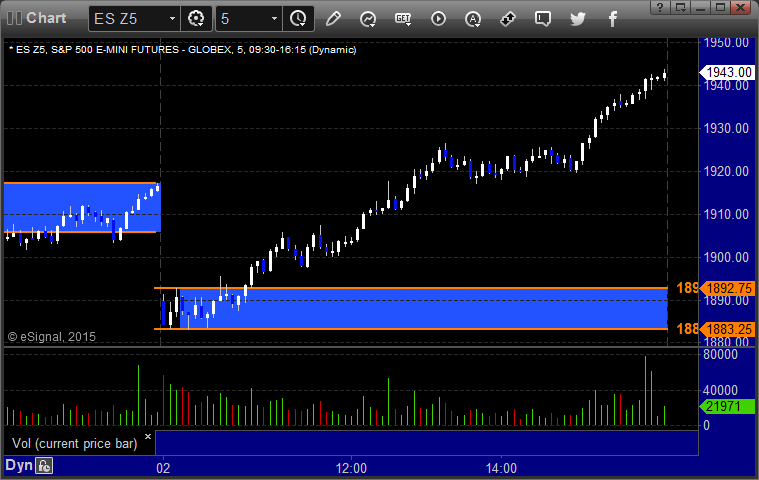
Task: Click the 1900.00 price axis label
Action: tap(726, 257)
